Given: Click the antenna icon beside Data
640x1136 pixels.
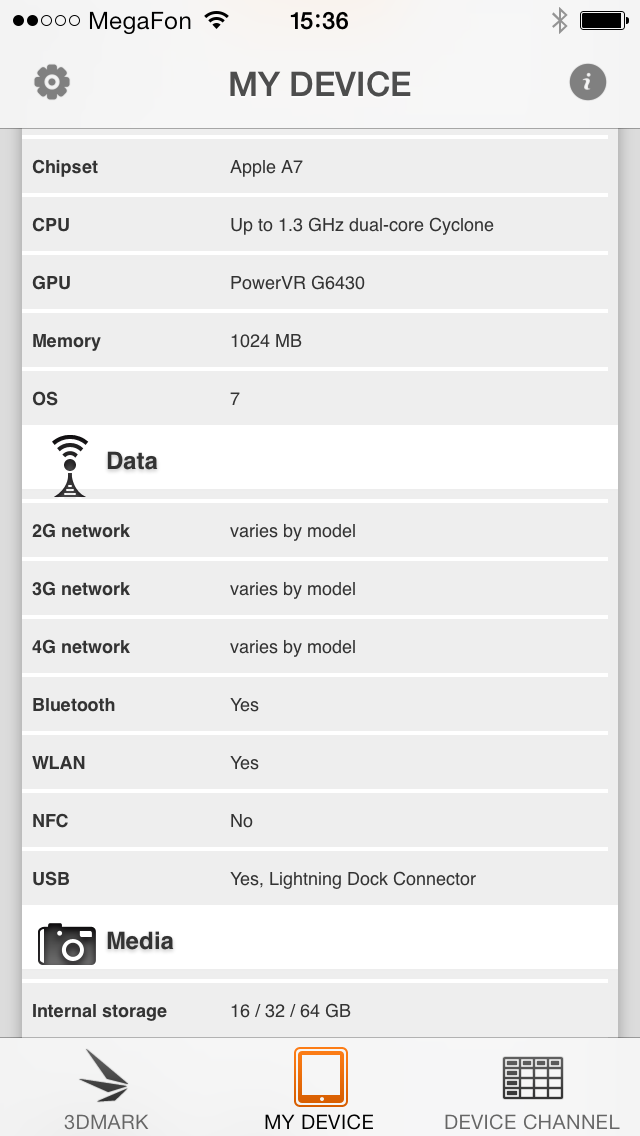Looking at the screenshot, I should pos(70,466).
